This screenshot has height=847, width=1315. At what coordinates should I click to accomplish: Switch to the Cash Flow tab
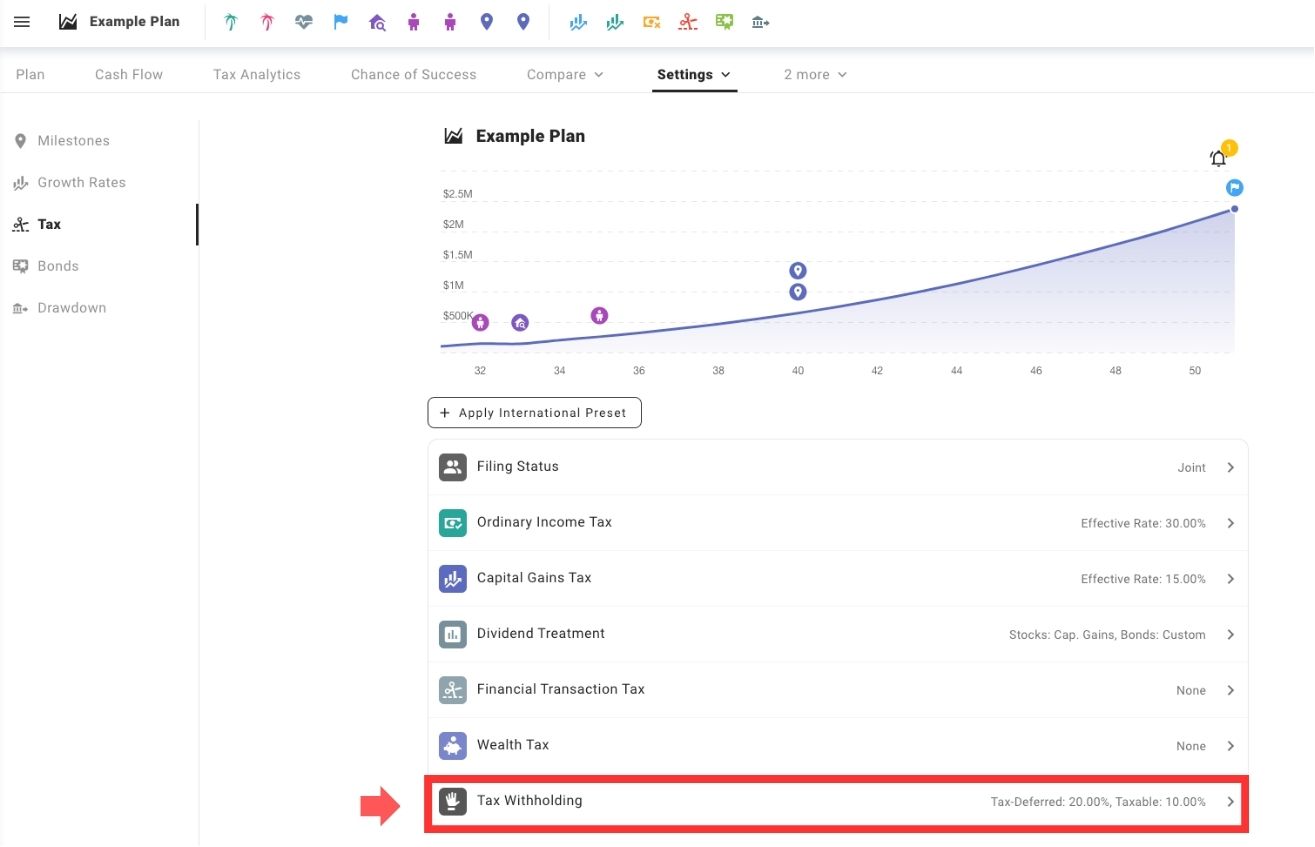(x=129, y=74)
